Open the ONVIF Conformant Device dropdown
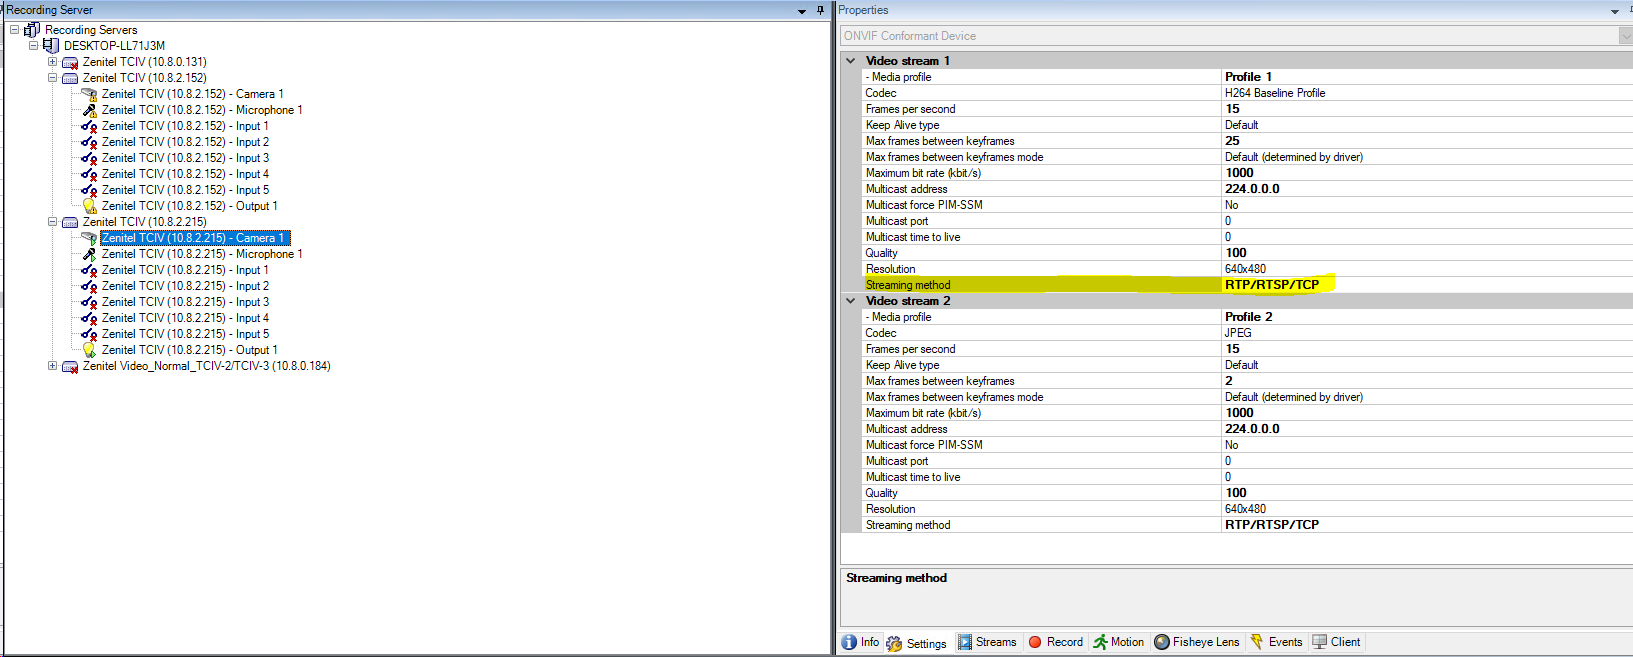Viewport: 1633px width, 657px height. (1625, 36)
